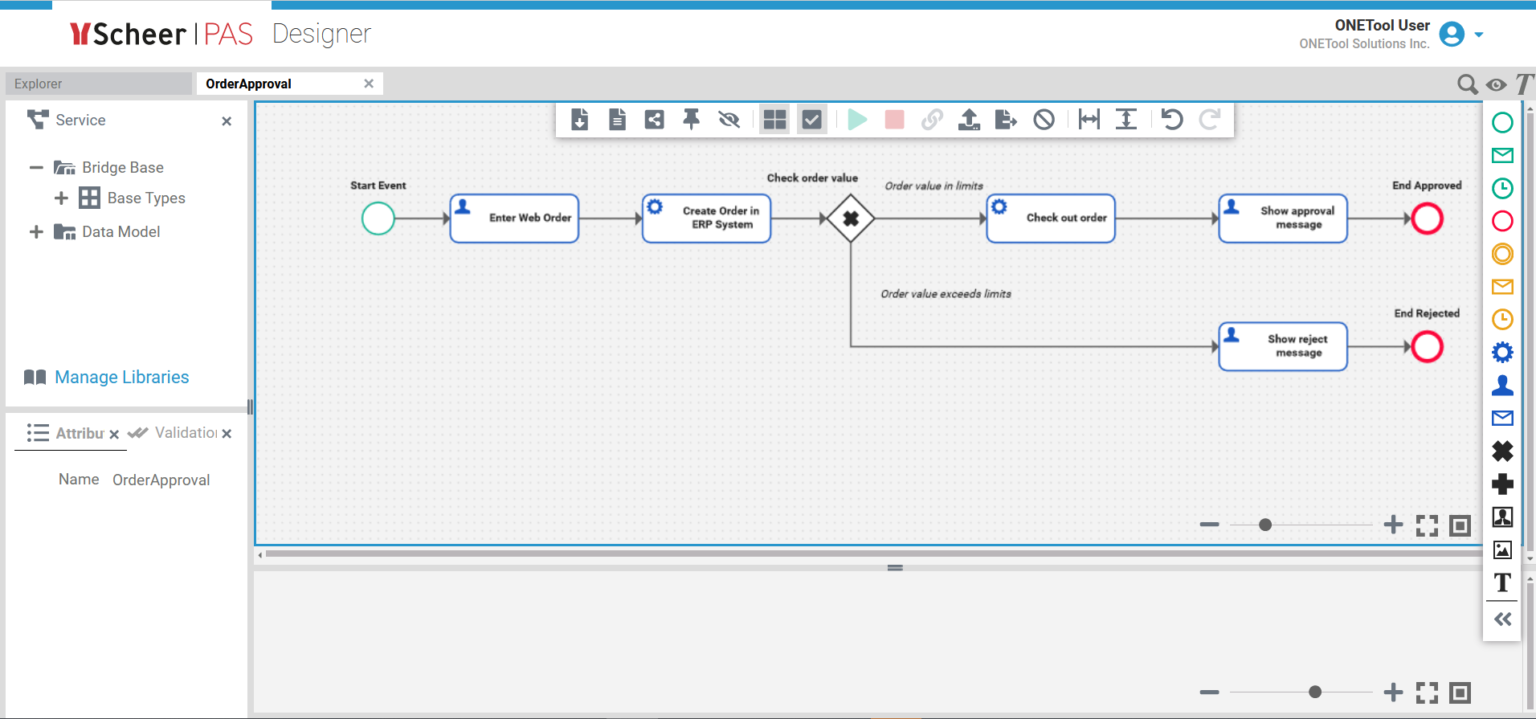
Task: Expand the Data Model folder
Action: pyautogui.click(x=36, y=232)
